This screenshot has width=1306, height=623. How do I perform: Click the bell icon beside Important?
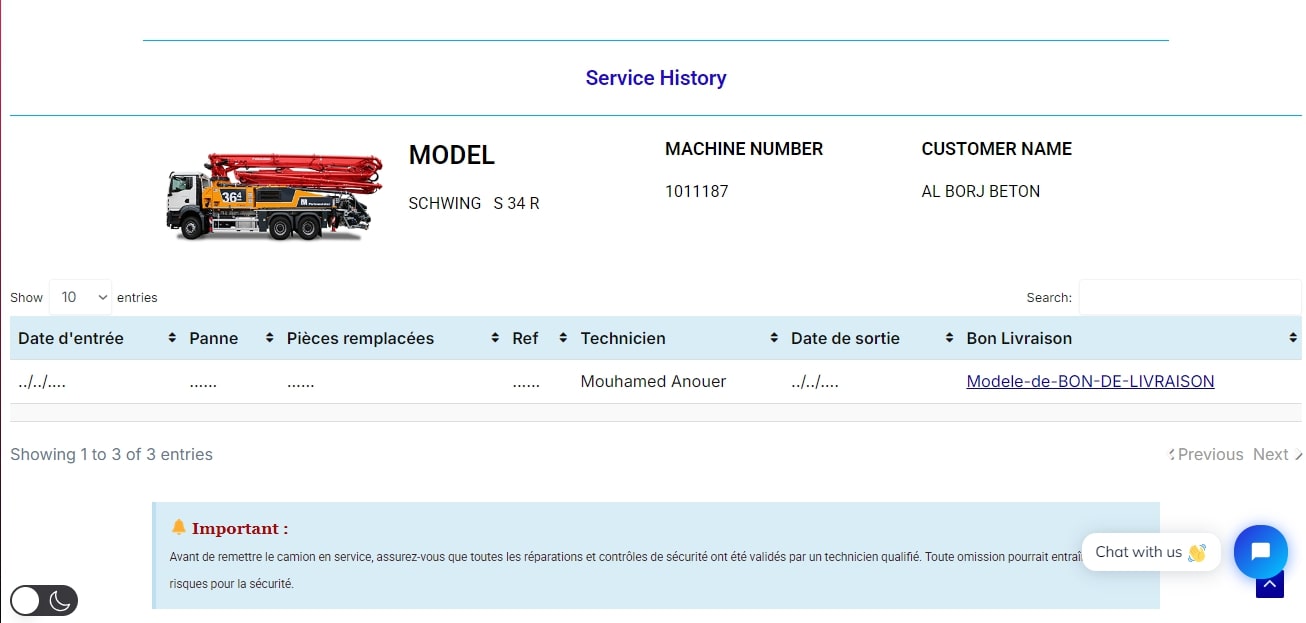179,527
